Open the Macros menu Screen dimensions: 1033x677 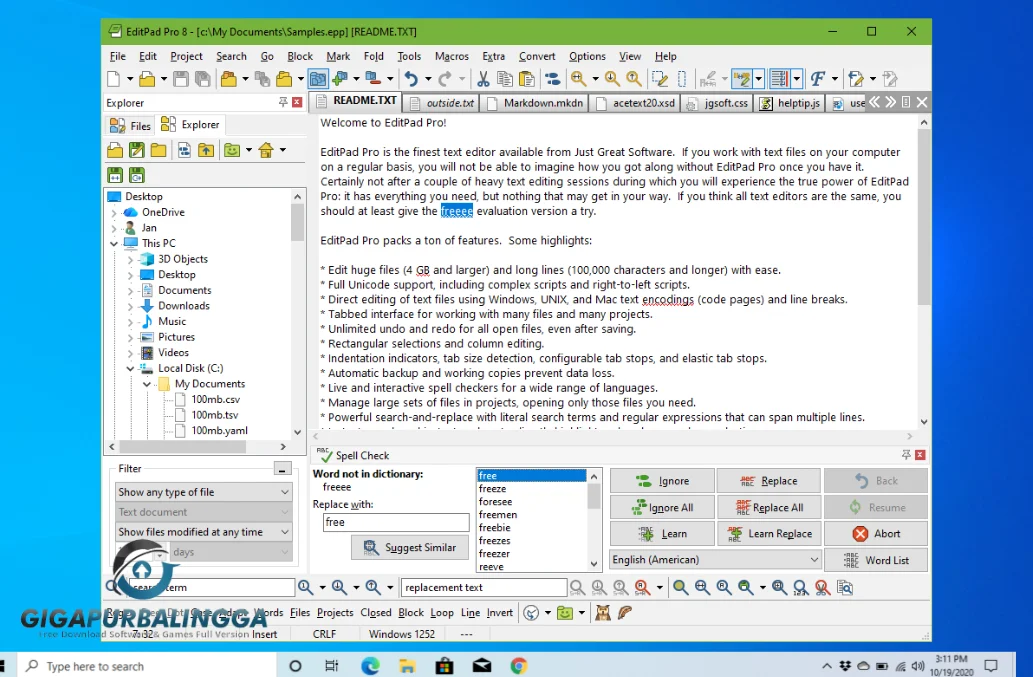coord(451,57)
